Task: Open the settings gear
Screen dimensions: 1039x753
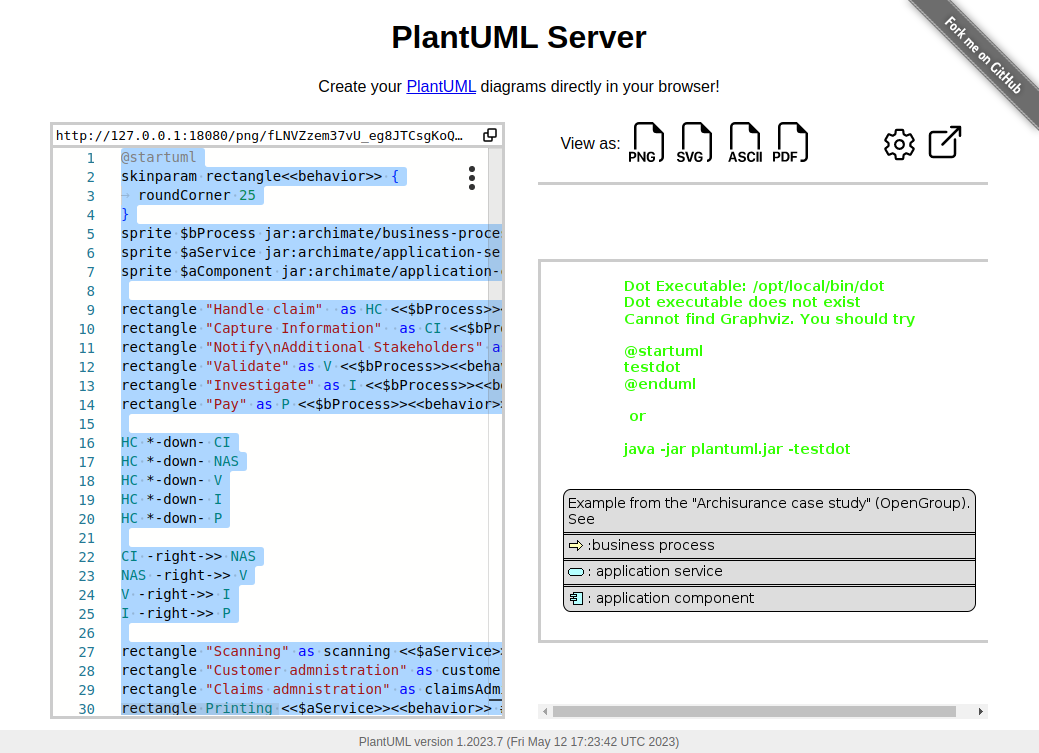Action: 898,144
